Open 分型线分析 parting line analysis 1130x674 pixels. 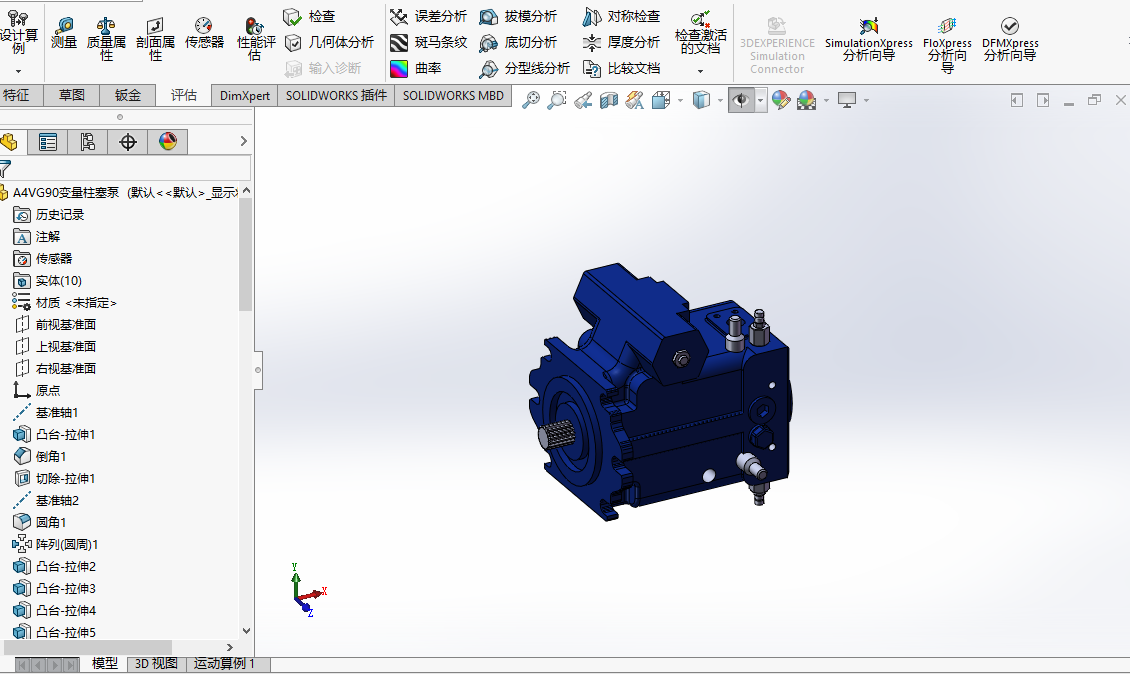coord(525,68)
